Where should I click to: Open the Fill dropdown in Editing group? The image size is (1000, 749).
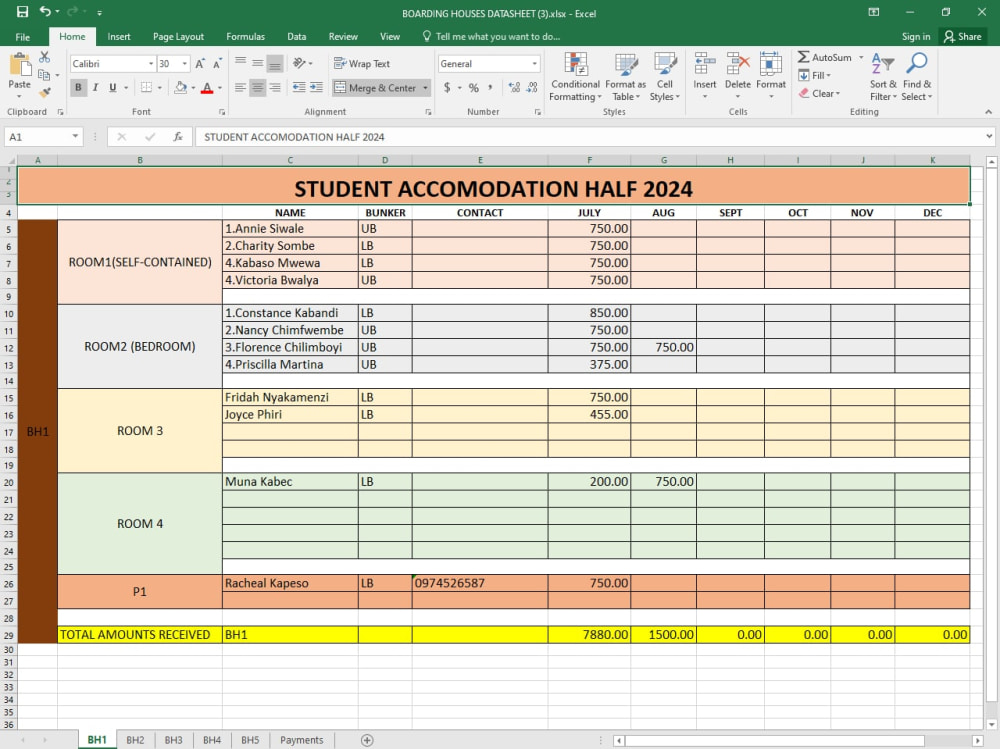815,75
